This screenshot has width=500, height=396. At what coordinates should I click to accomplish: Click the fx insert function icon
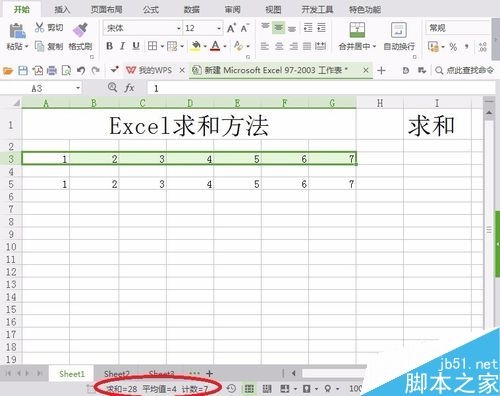point(129,88)
